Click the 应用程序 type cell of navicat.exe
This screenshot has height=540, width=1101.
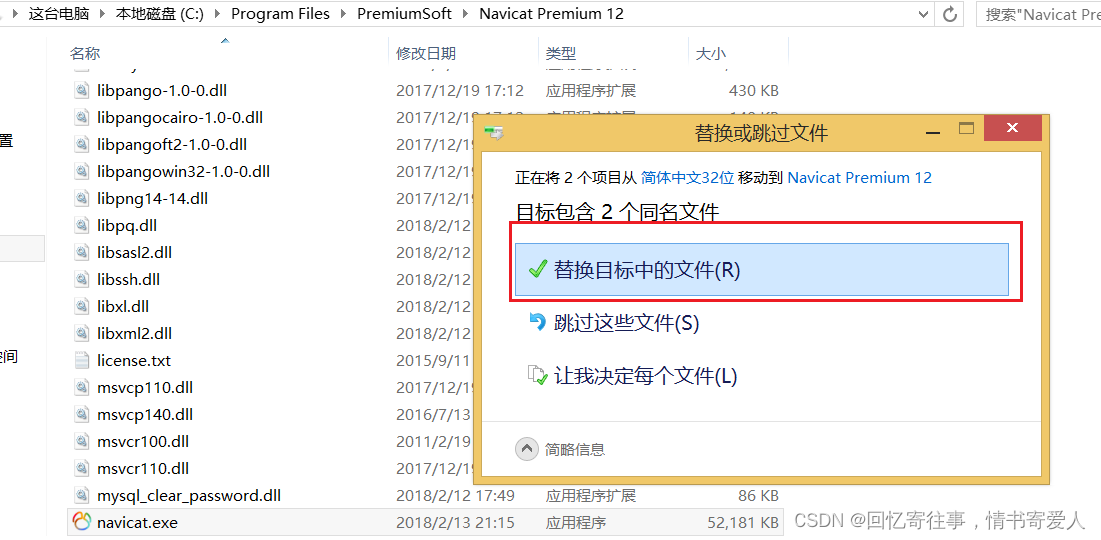pyautogui.click(x=576, y=522)
